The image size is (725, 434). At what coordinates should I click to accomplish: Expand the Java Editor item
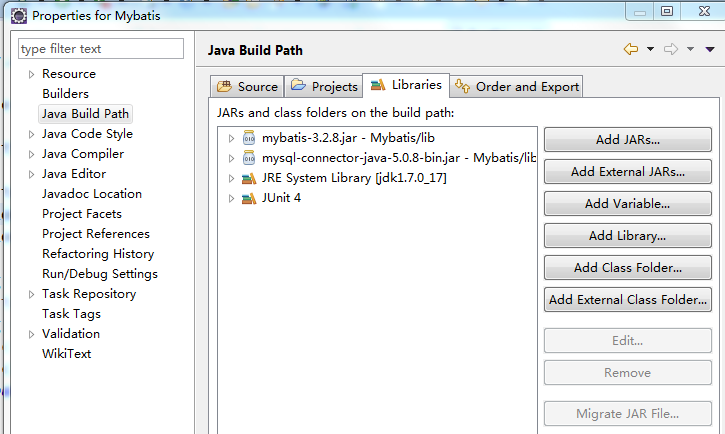click(x=31, y=174)
